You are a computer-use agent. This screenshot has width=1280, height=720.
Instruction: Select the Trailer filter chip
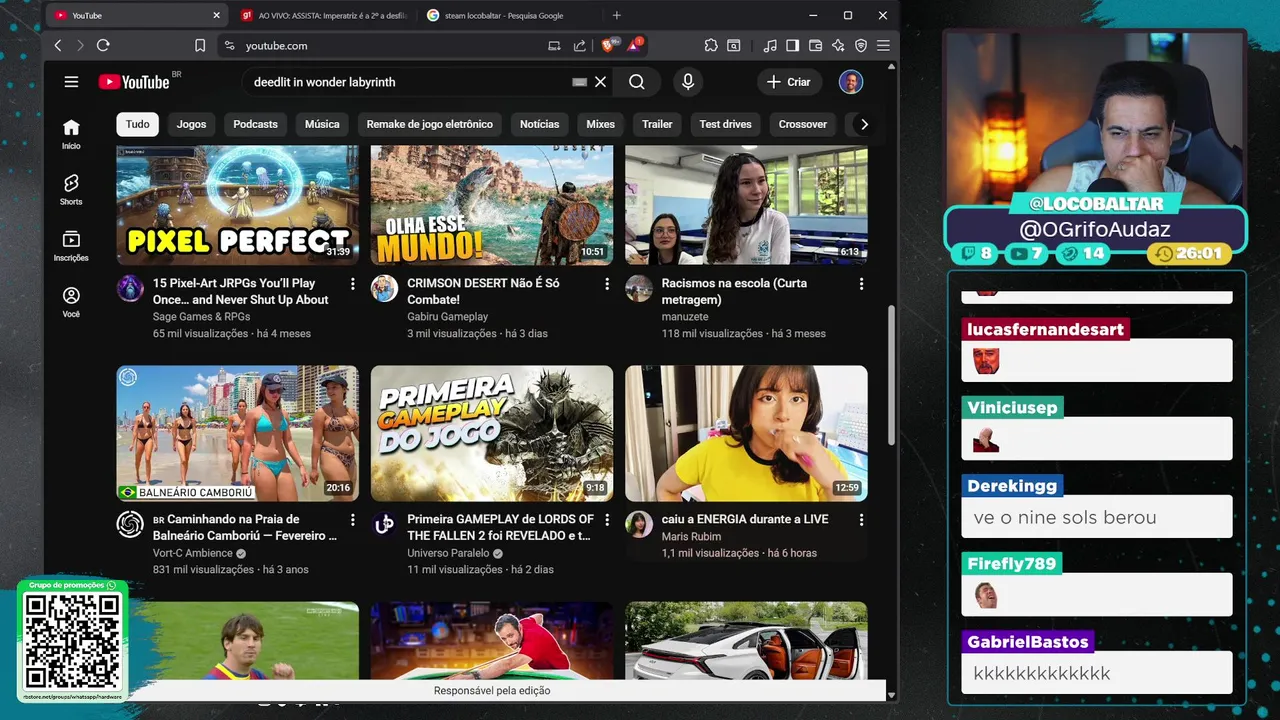[x=657, y=124]
